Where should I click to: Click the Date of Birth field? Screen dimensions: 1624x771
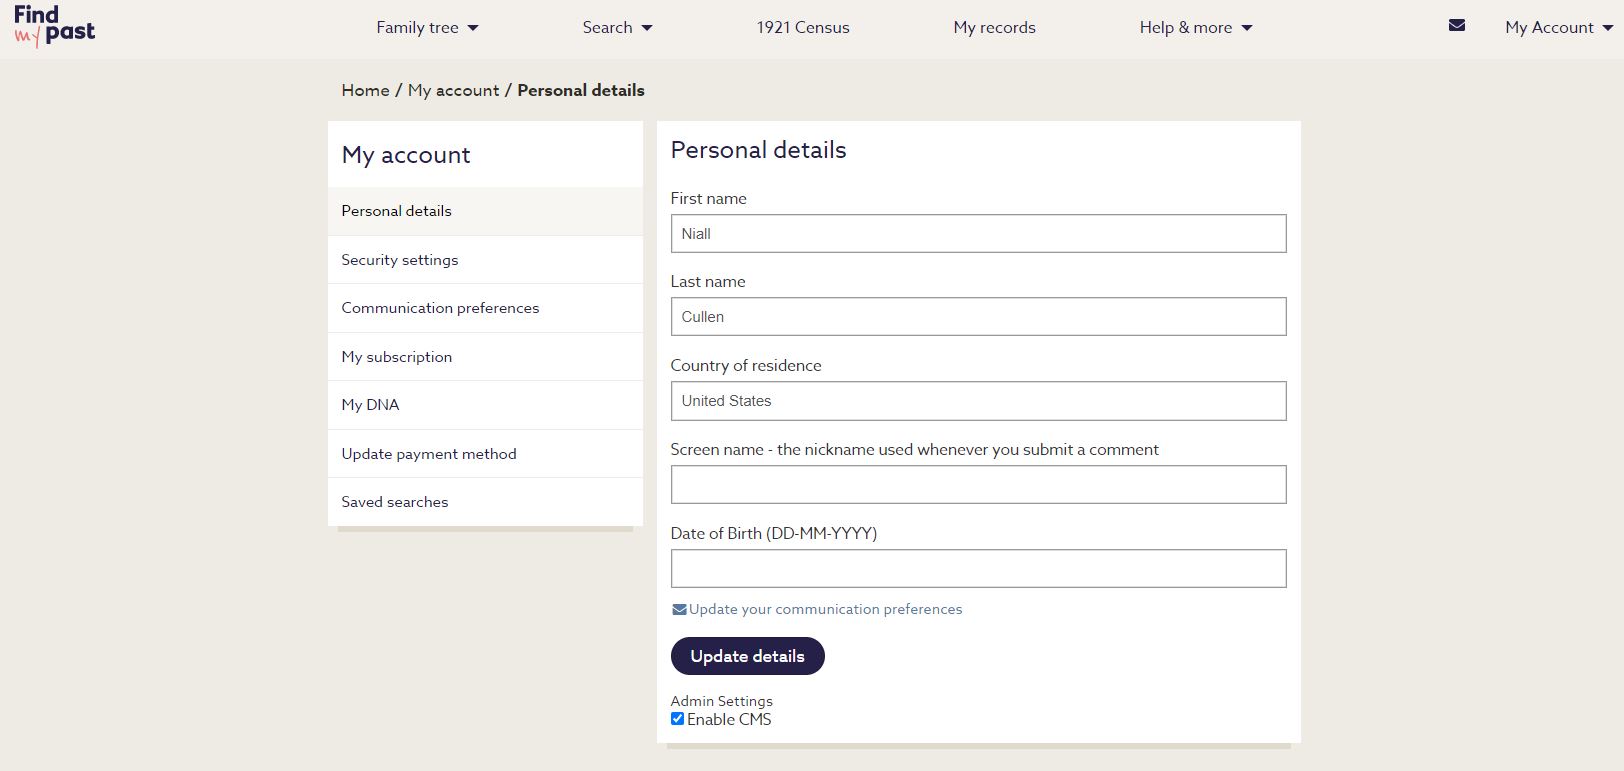click(977, 568)
